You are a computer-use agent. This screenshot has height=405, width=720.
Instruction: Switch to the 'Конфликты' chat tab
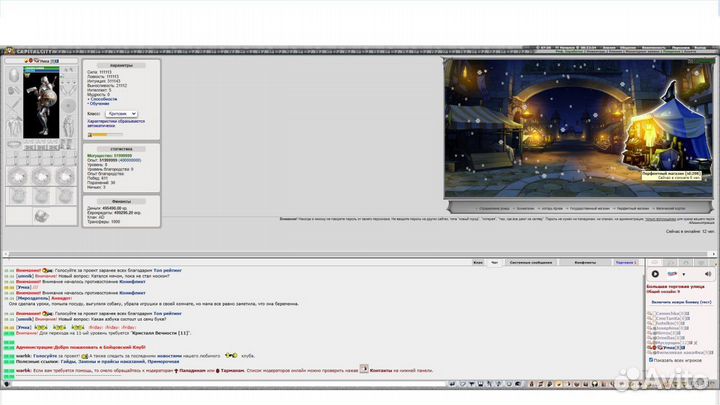click(x=585, y=262)
